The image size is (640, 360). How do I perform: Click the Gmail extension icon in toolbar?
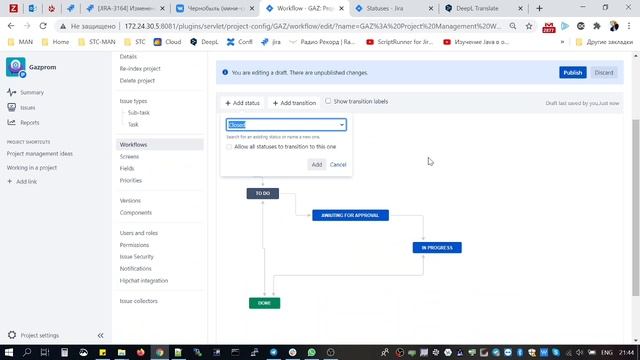[x=549, y=27]
